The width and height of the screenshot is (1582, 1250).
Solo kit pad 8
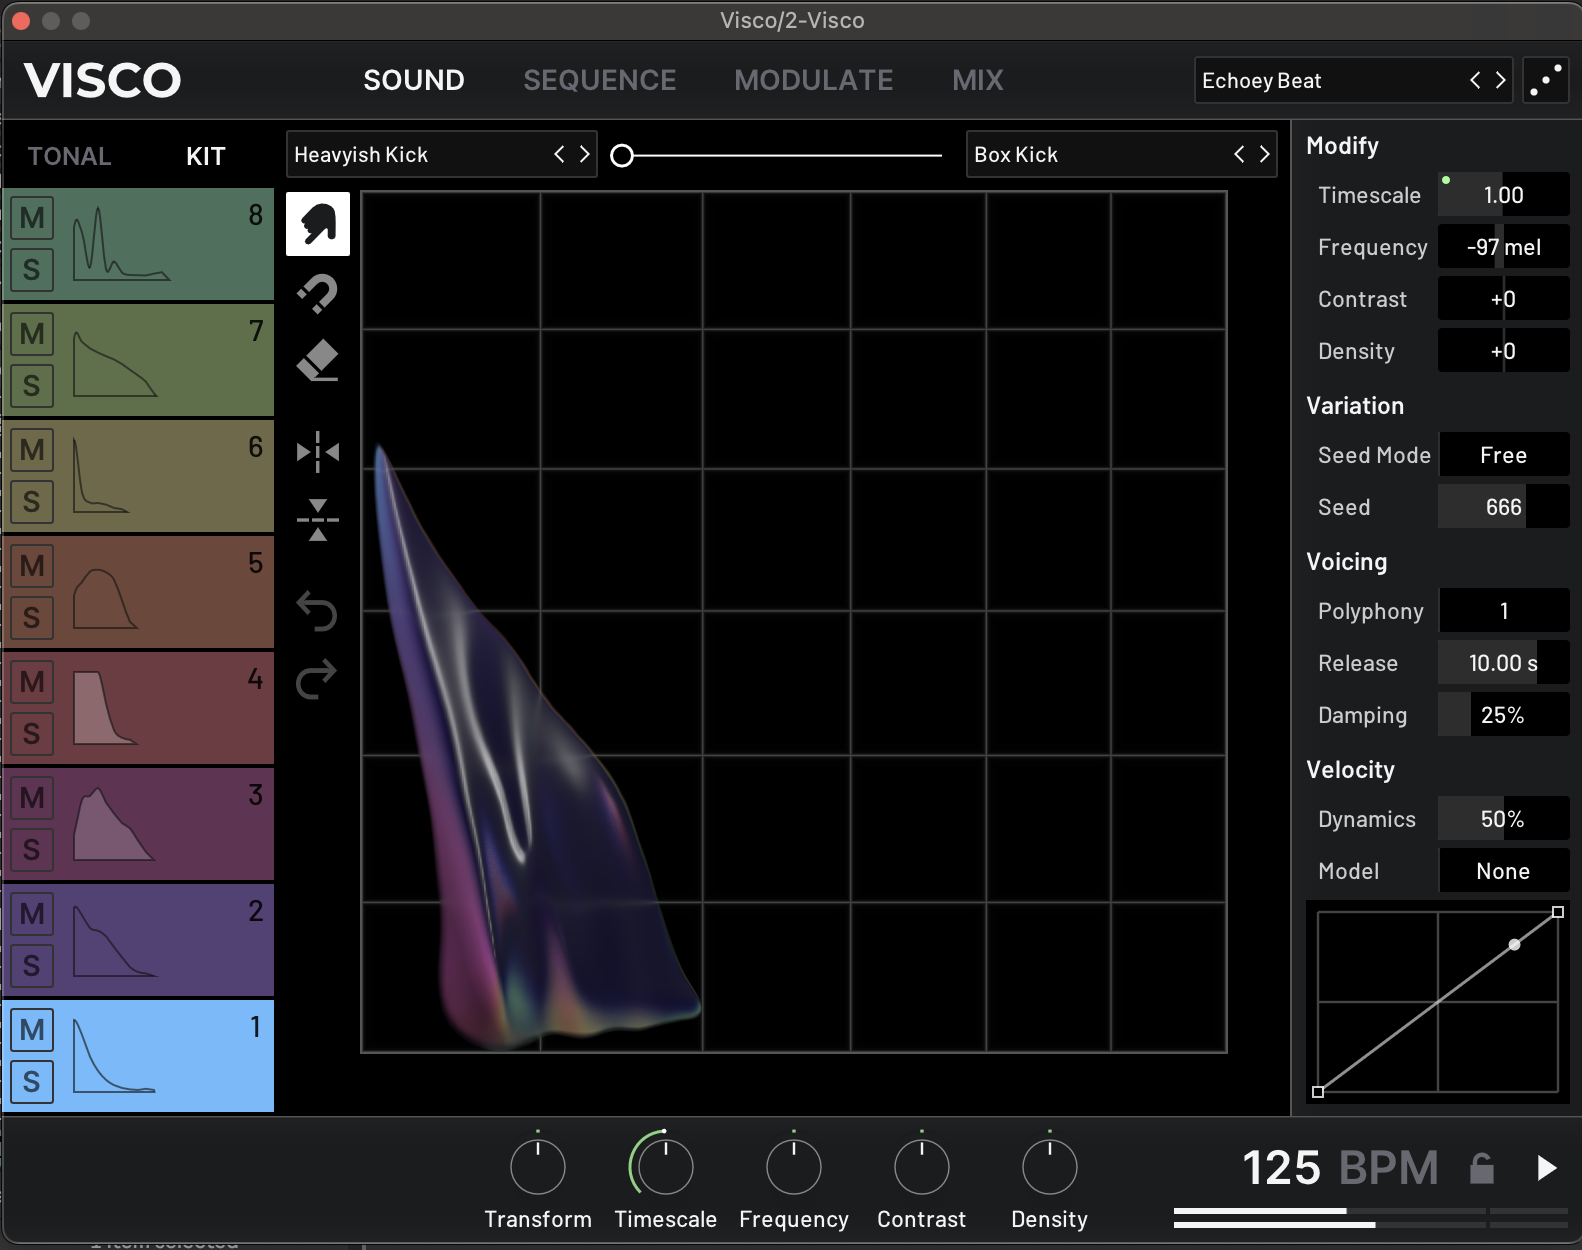point(32,269)
